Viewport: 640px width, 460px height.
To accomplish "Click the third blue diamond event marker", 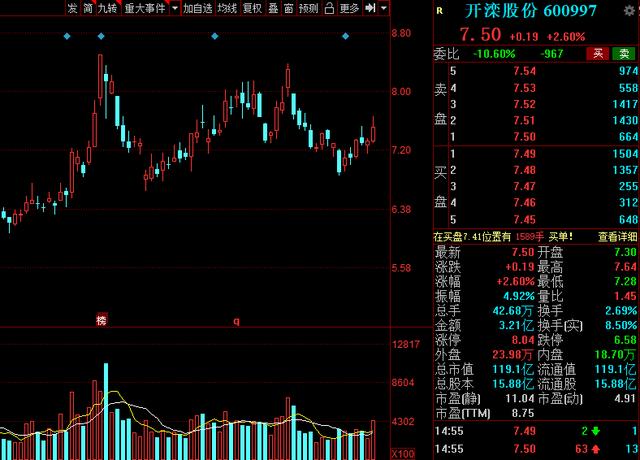I will 215,36.
